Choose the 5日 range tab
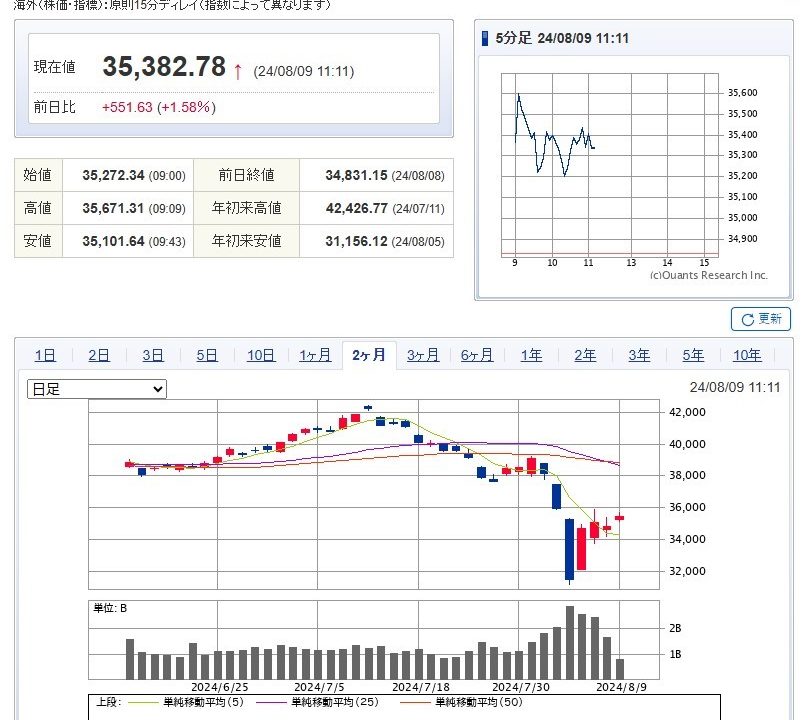Image resolution: width=804 pixels, height=720 pixels. (207, 355)
